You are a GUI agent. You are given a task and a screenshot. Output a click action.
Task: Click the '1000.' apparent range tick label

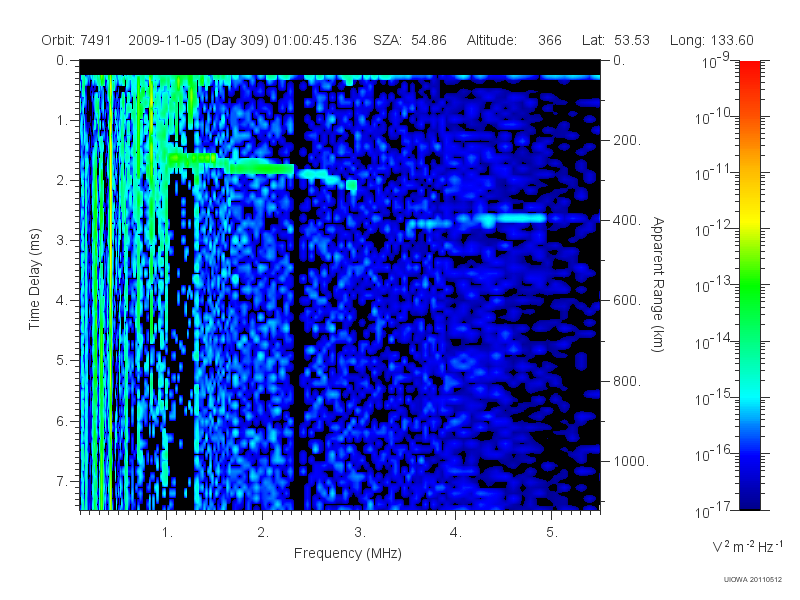[631, 461]
